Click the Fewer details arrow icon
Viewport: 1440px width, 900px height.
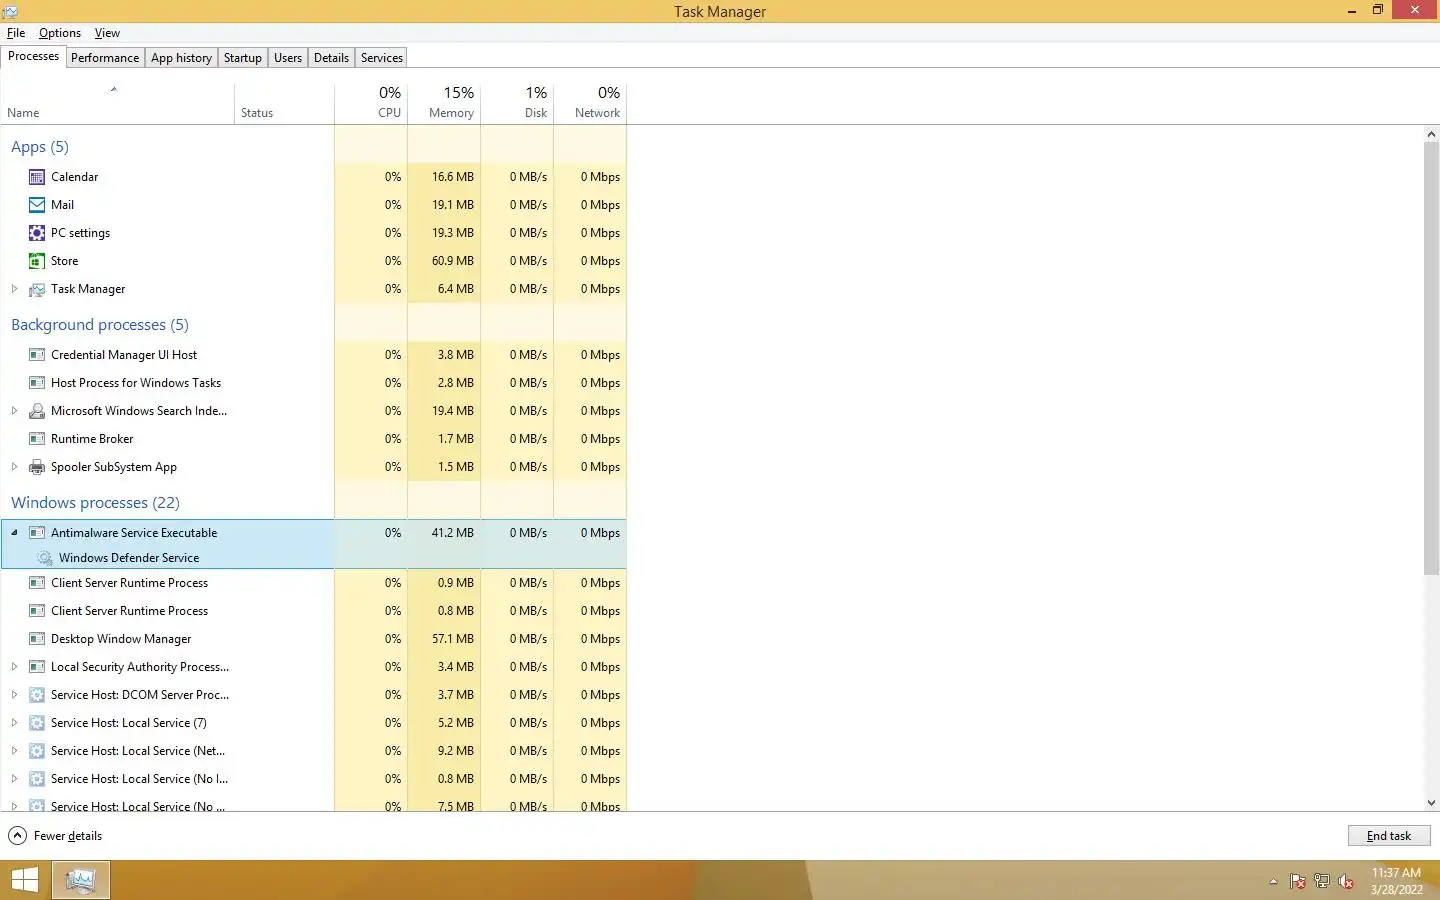click(x=17, y=836)
